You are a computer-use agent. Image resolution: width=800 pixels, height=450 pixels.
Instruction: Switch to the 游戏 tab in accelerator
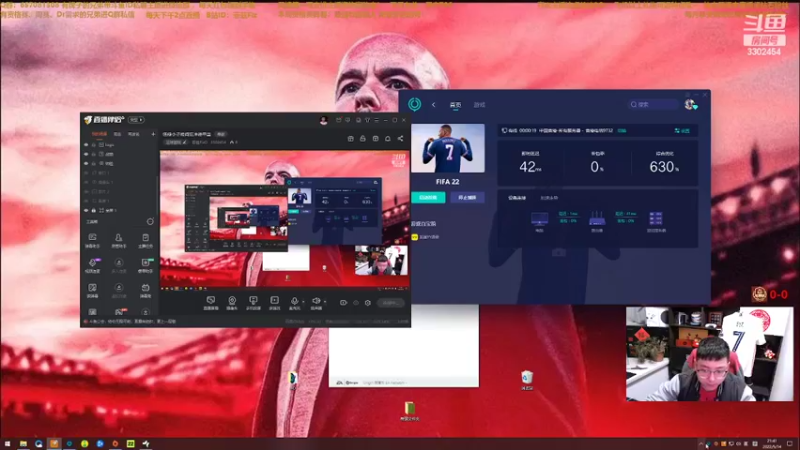tap(479, 105)
